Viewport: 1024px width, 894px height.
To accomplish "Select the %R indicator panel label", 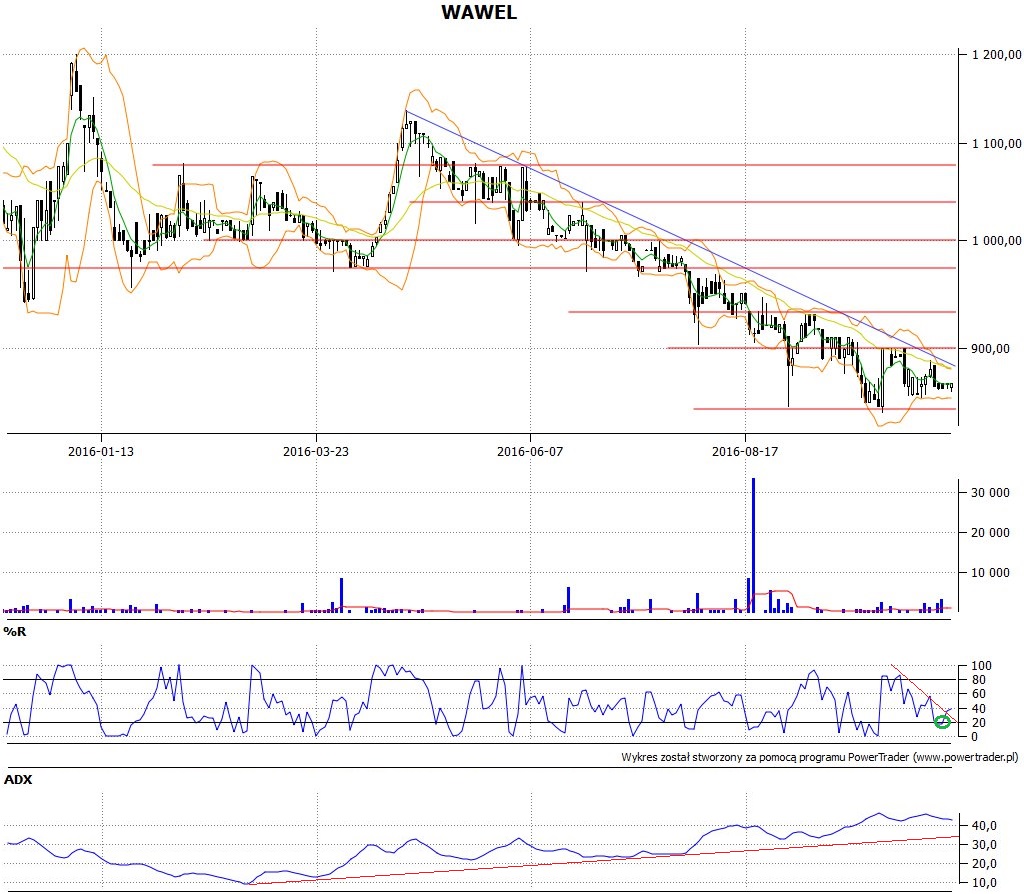I will pyautogui.click(x=14, y=631).
